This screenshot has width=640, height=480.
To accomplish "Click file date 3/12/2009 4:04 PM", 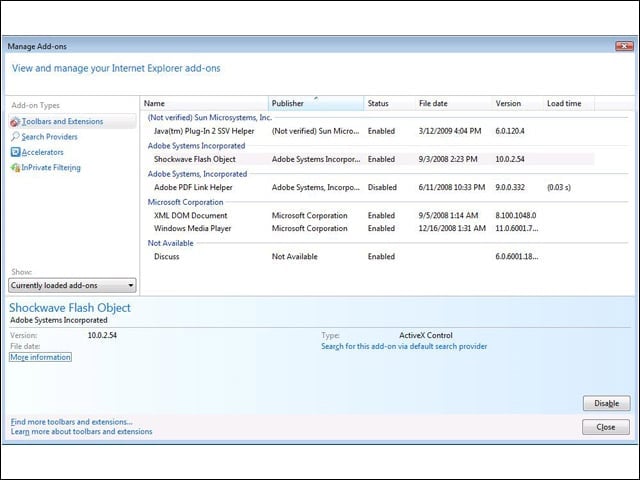I will tap(450, 131).
